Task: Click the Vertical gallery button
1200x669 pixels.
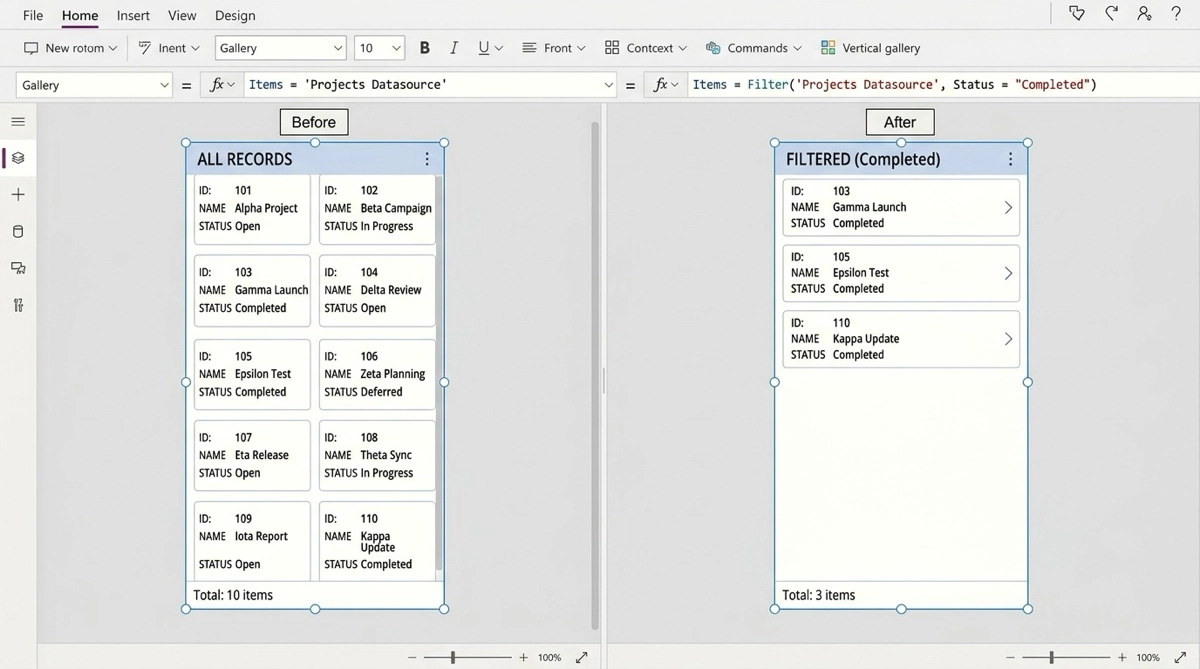Action: tap(870, 48)
